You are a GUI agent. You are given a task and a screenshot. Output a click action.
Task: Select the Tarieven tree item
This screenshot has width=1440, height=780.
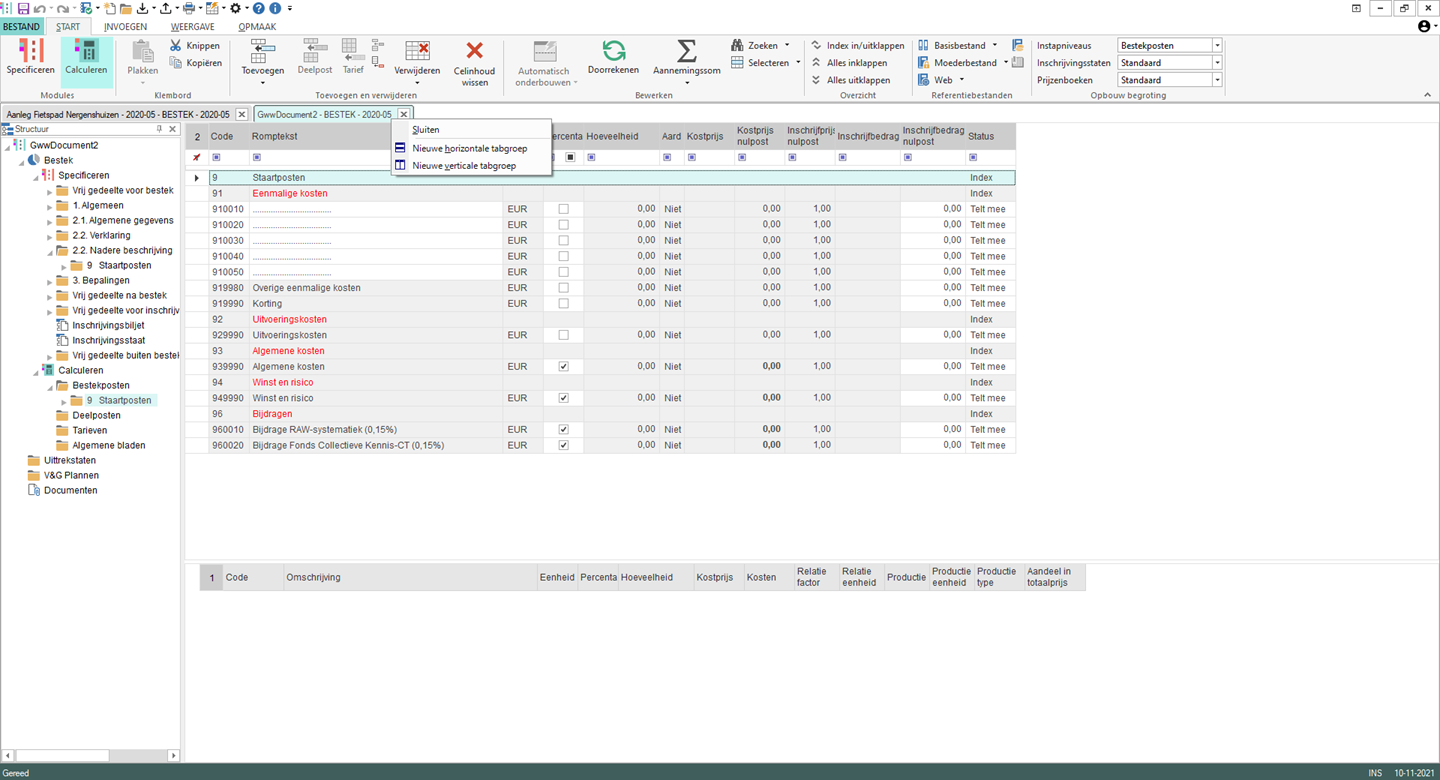89,431
